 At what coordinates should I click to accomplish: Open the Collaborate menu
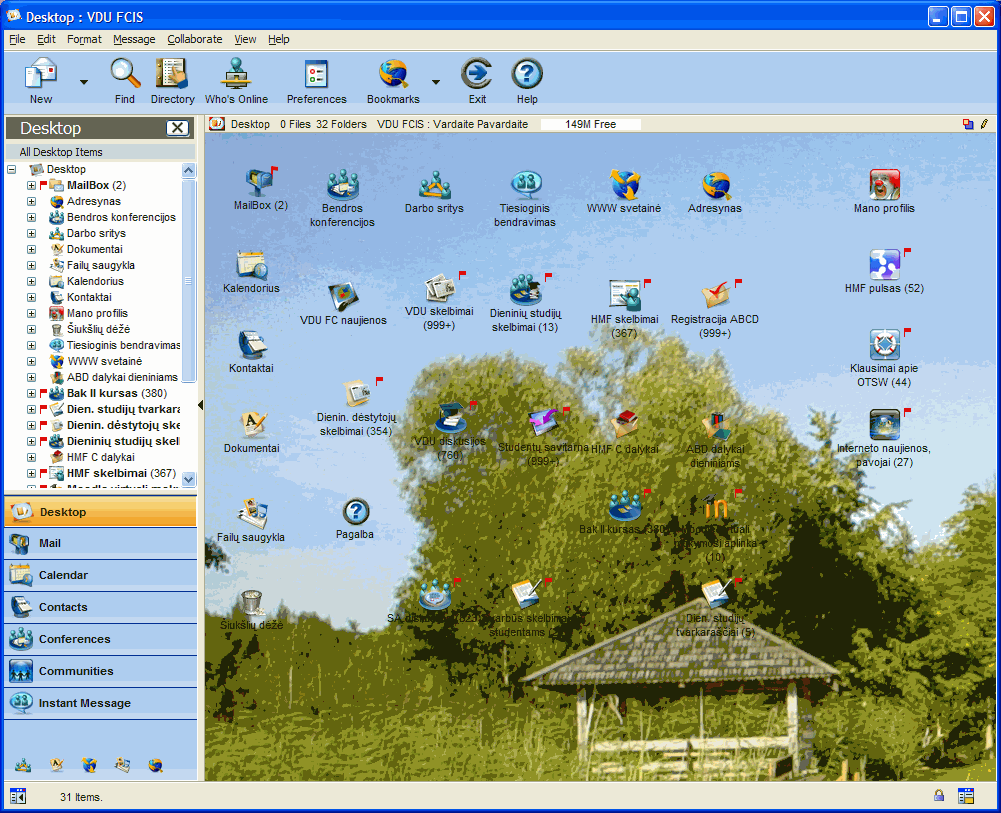[194, 39]
